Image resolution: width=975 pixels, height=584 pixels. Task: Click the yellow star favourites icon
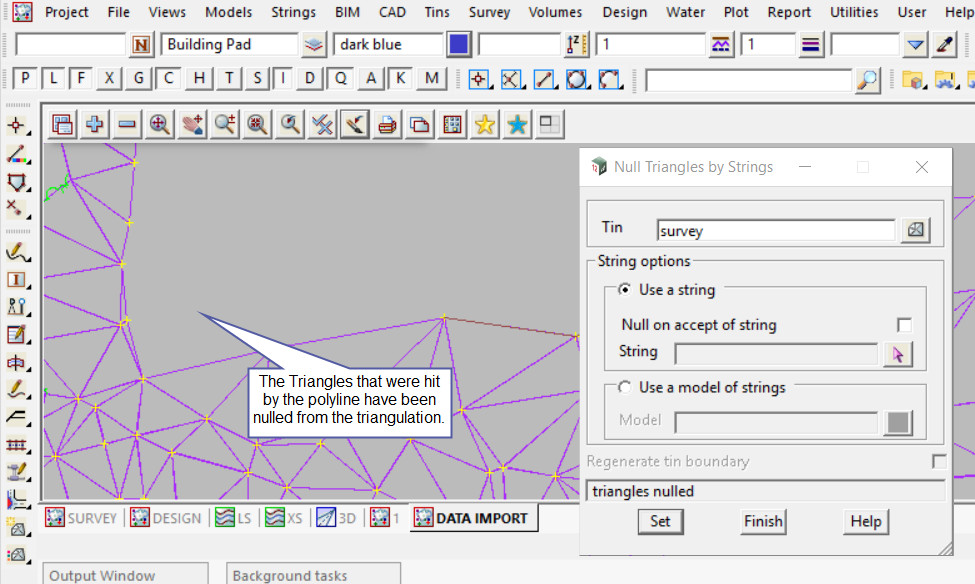click(x=484, y=125)
